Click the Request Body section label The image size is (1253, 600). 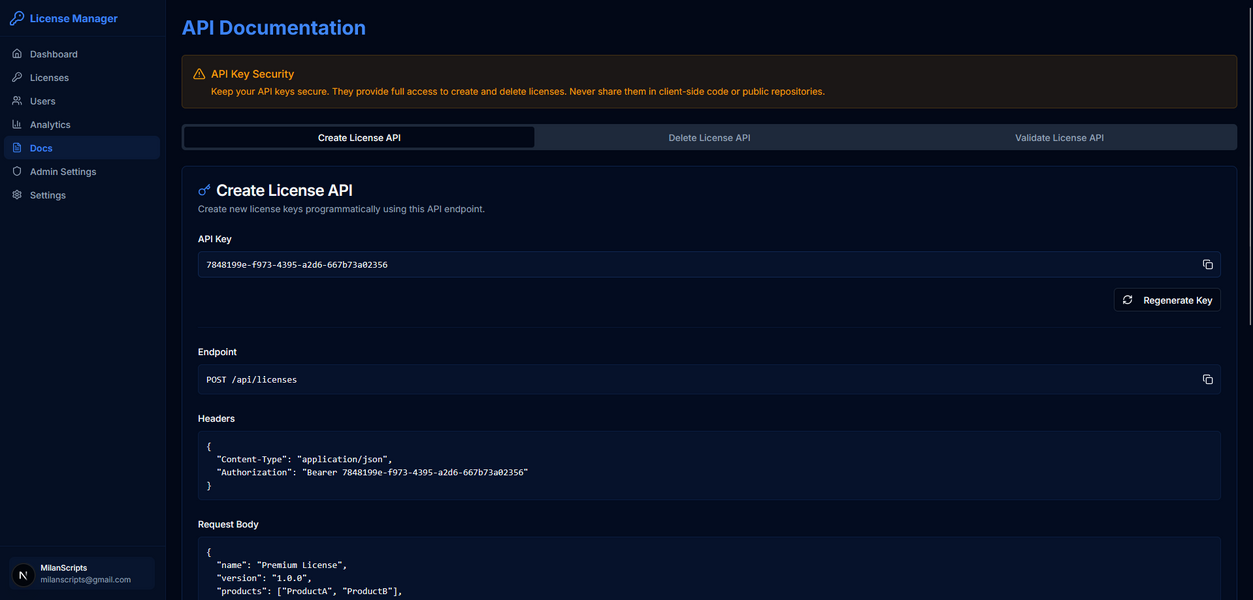pyautogui.click(x=228, y=524)
